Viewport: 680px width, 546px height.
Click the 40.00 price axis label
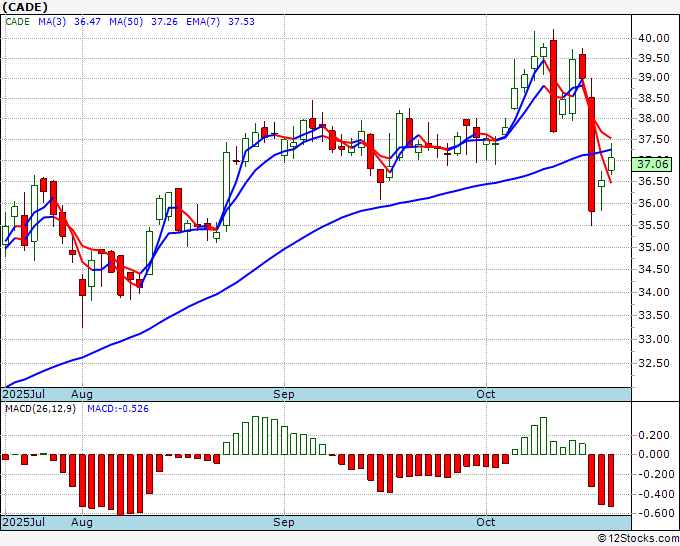tap(654, 38)
